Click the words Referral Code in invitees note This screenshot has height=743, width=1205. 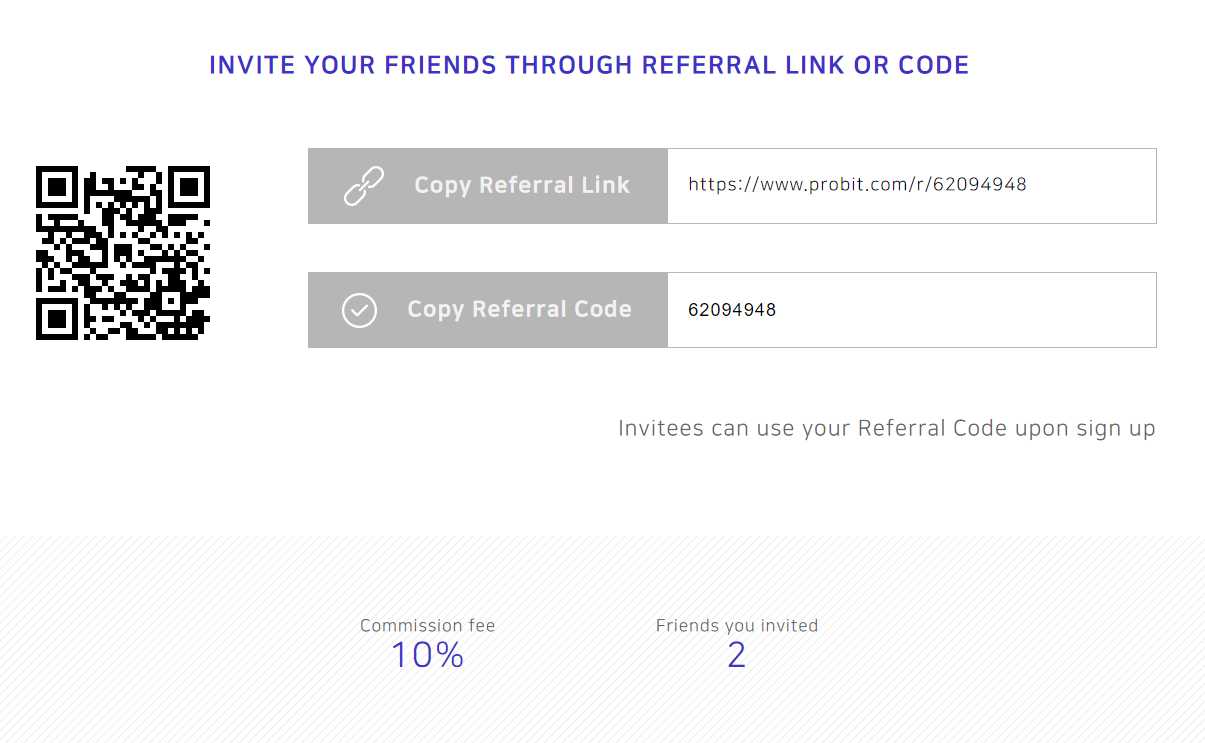pos(932,429)
